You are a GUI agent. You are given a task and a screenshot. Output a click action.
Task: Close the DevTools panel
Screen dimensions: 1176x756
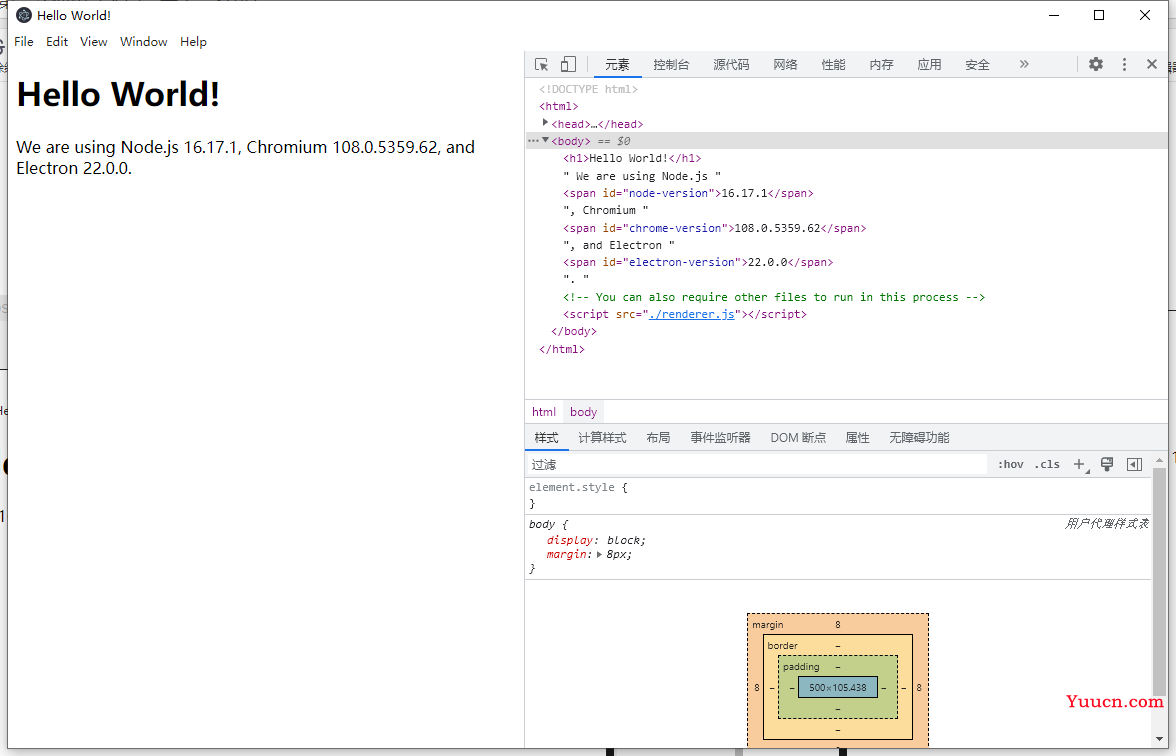[x=1152, y=64]
